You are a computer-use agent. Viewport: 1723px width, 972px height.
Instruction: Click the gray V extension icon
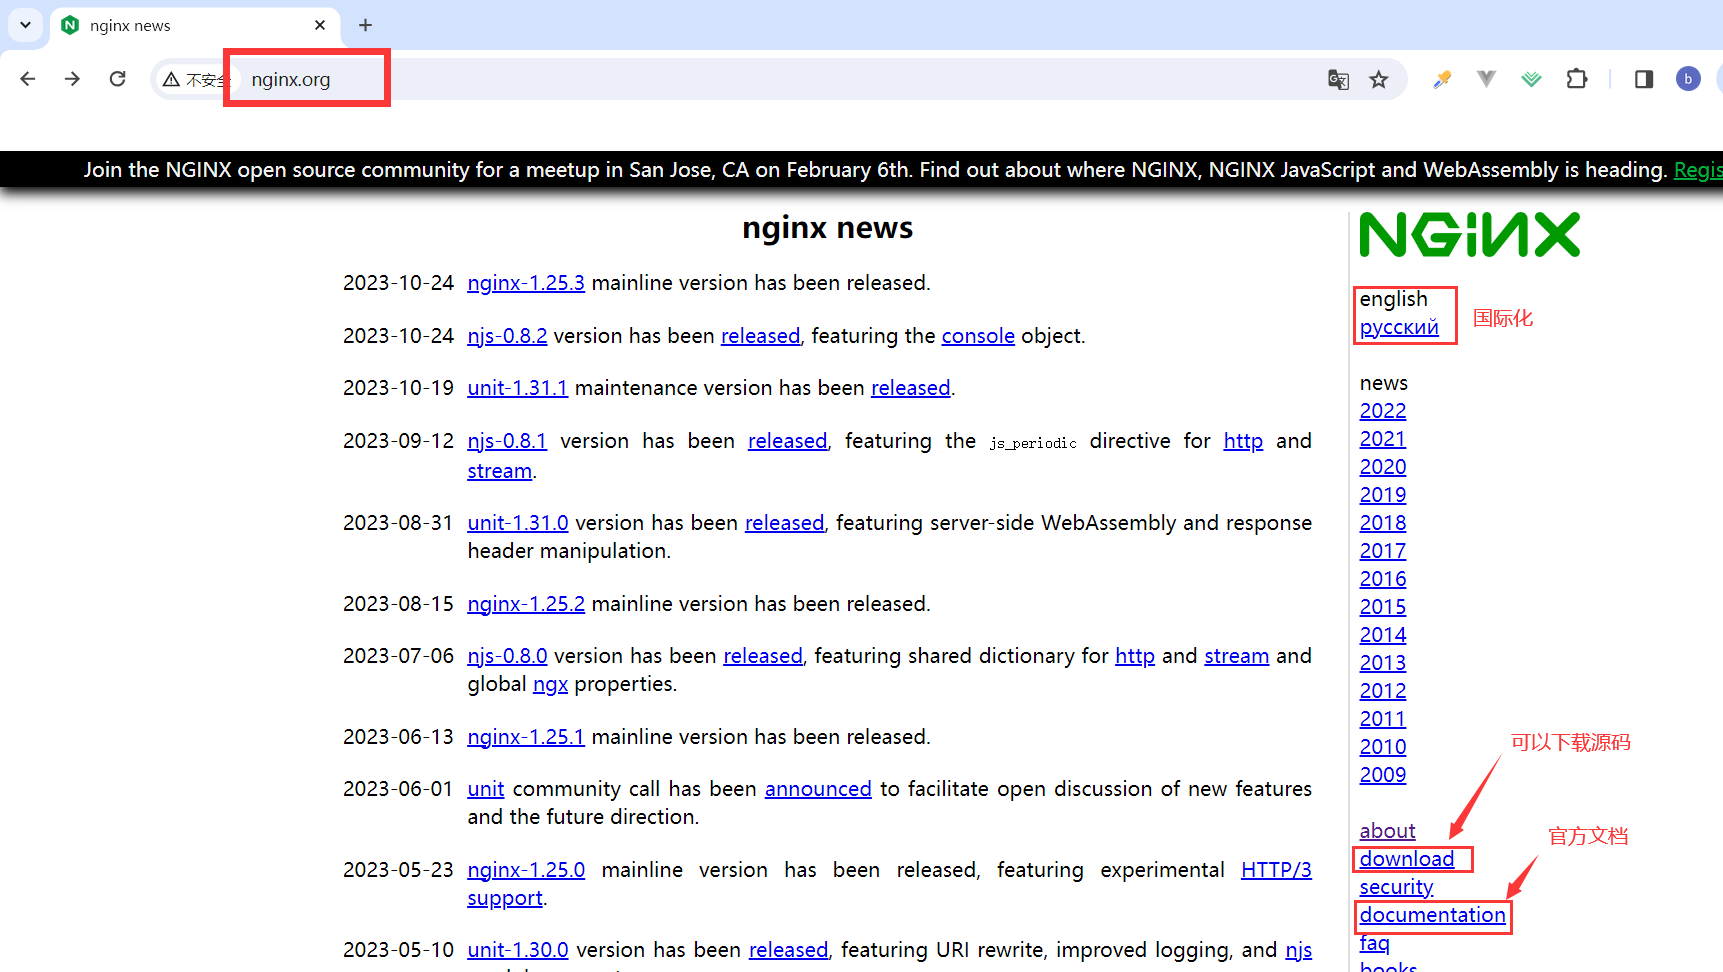click(x=1486, y=79)
